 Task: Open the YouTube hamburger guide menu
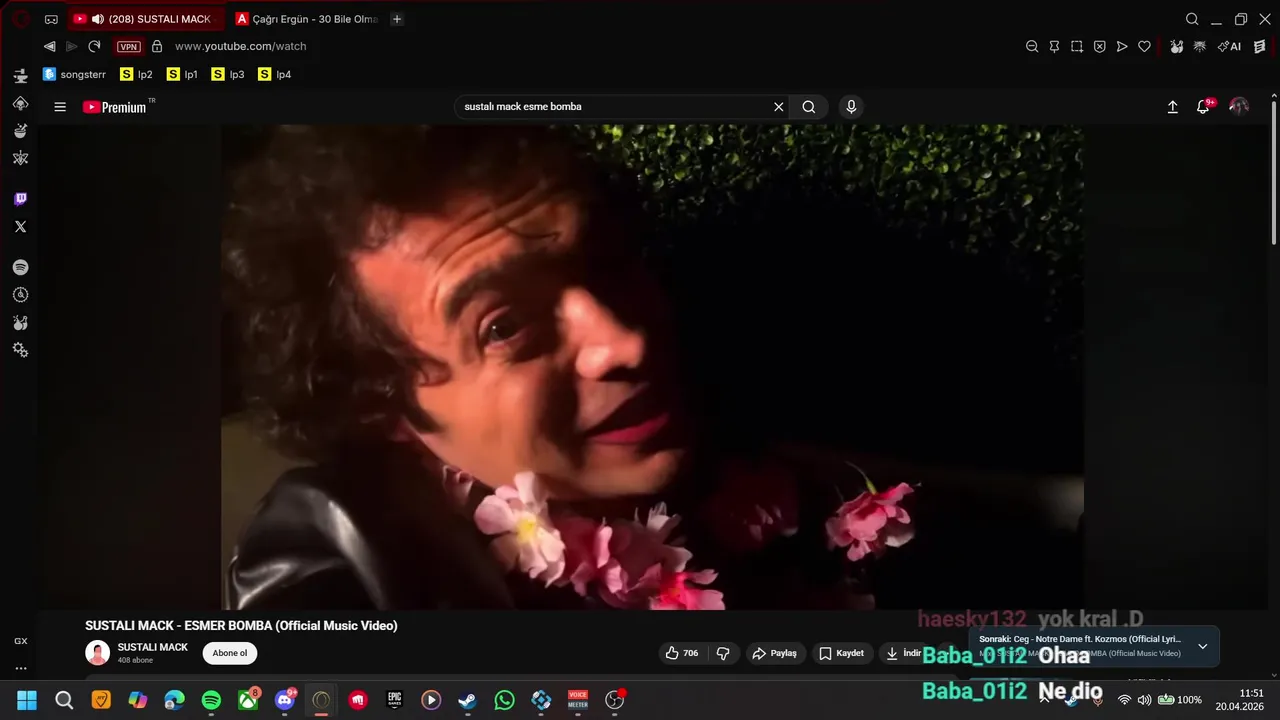tap(60, 107)
